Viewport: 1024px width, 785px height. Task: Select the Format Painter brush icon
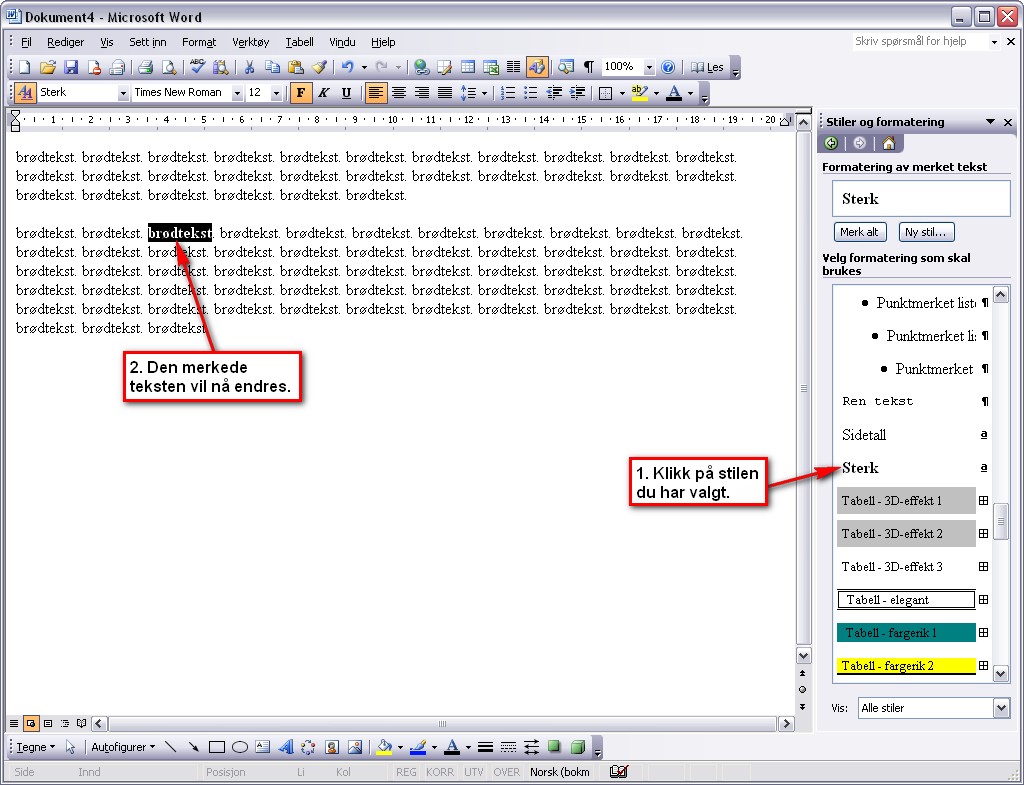[x=319, y=67]
